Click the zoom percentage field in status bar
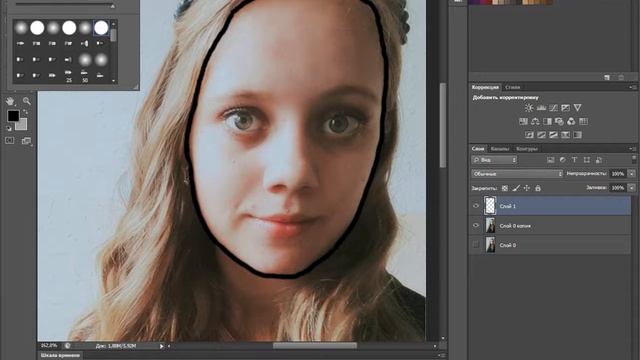This screenshot has width=640, height=360. pos(49,346)
